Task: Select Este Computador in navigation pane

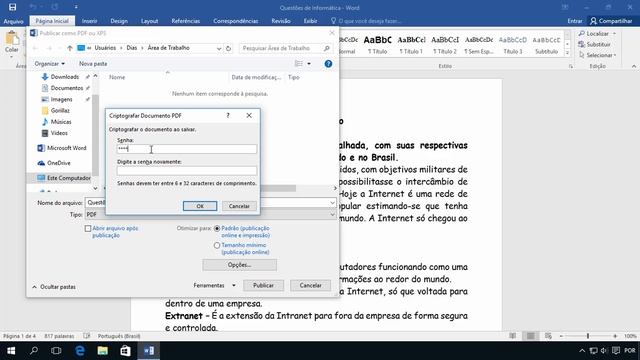Action: pos(64,178)
